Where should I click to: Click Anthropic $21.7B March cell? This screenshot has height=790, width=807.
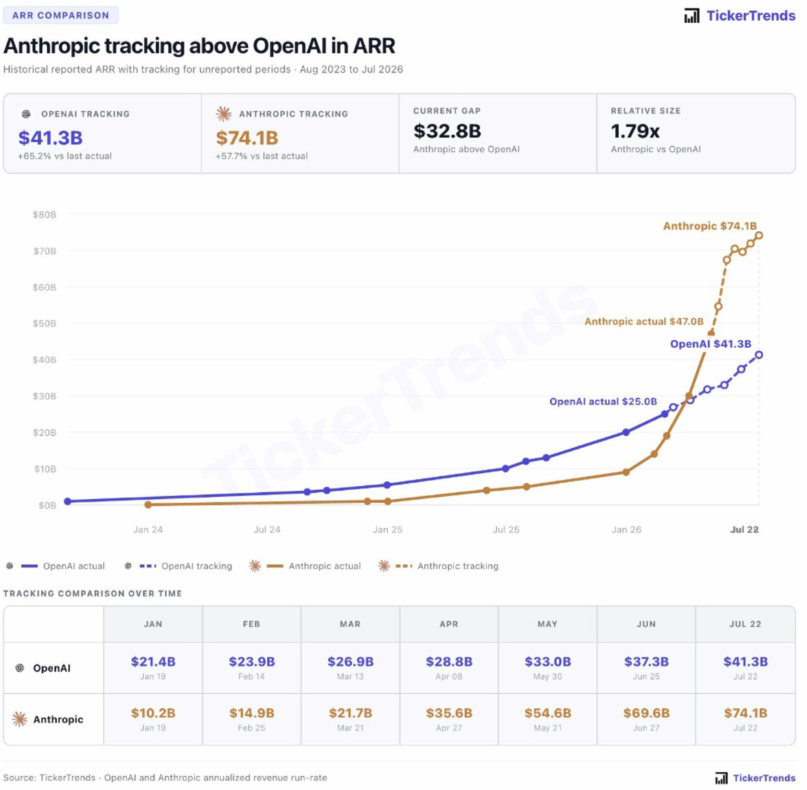click(x=350, y=719)
